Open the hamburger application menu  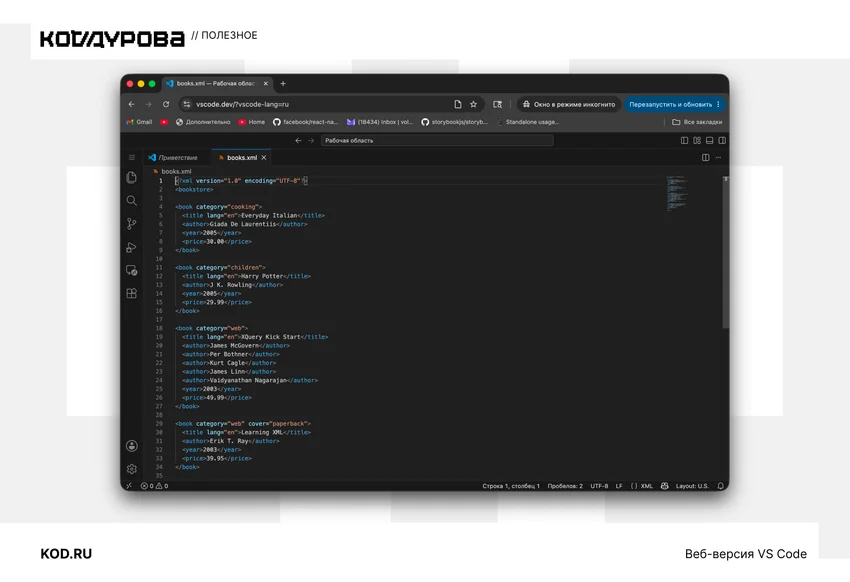131,157
